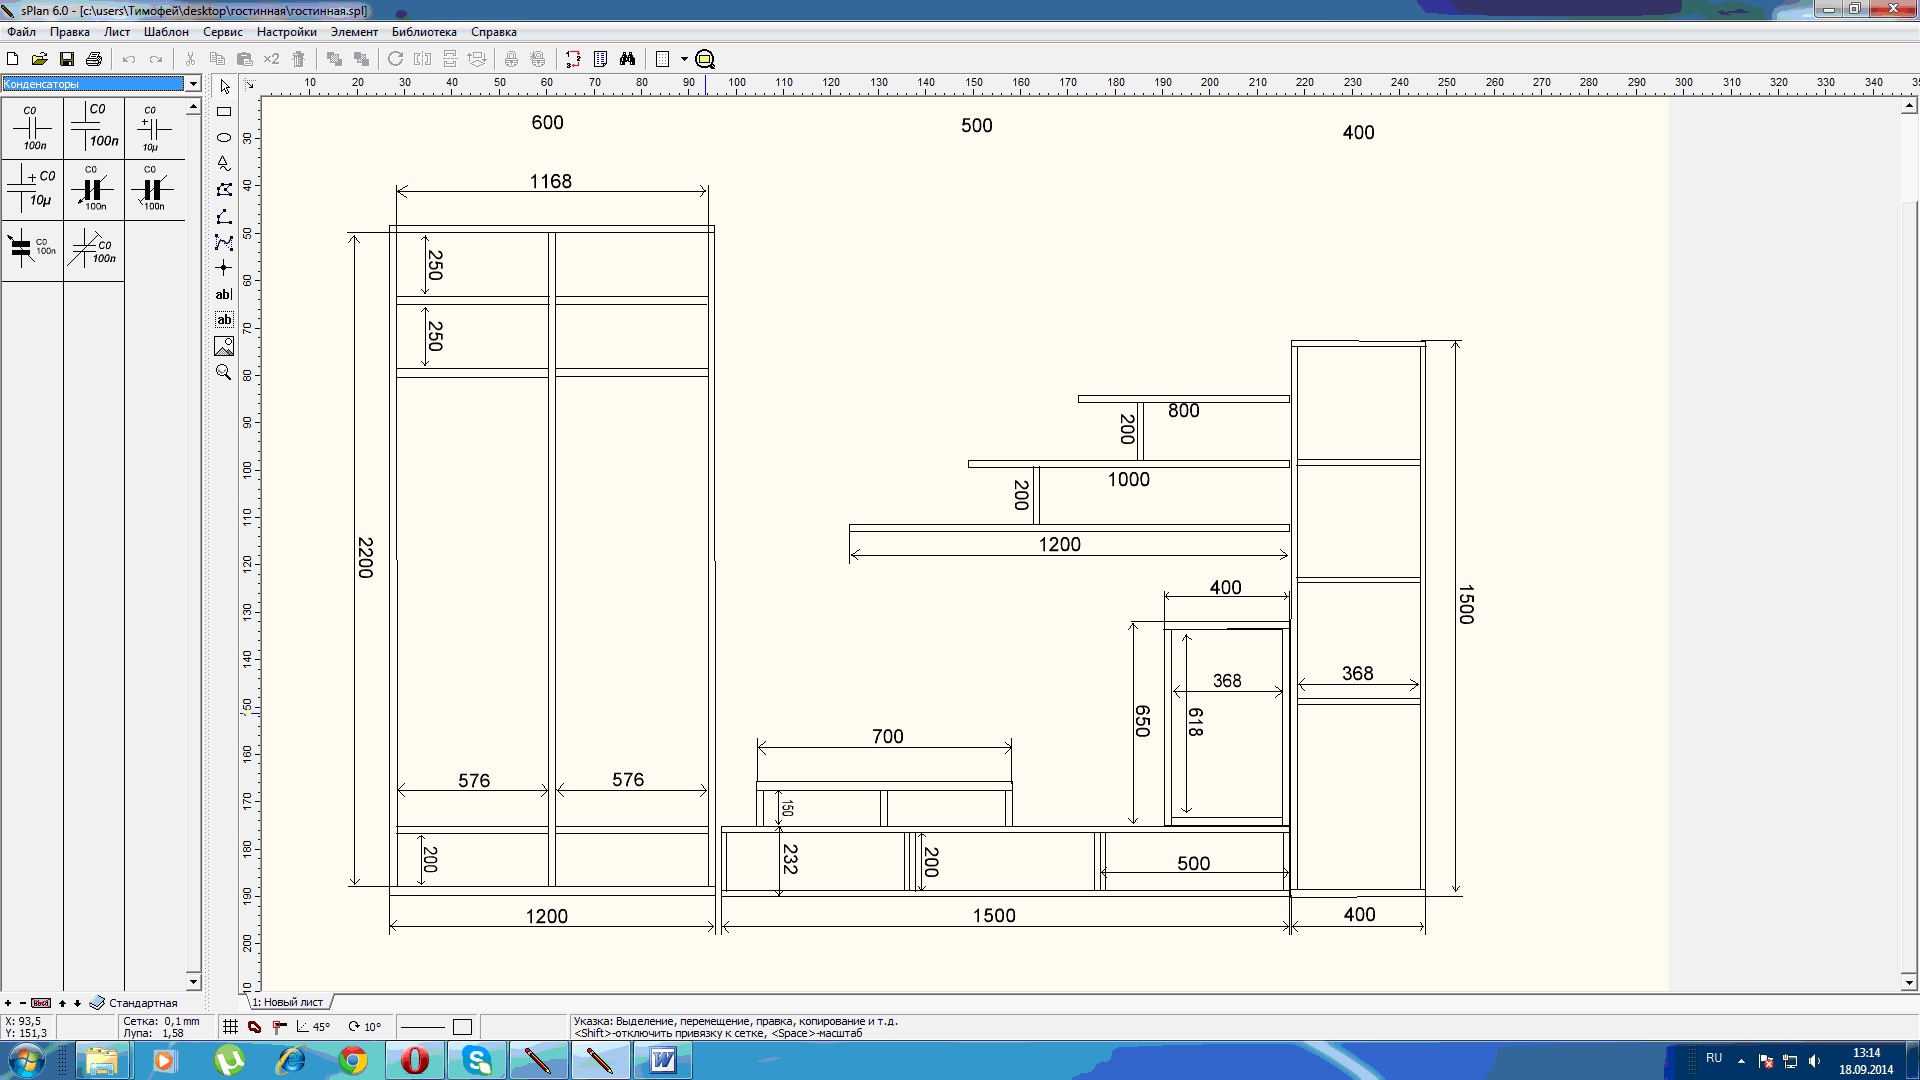Open the Конденсаторы library dropdown

[x=194, y=84]
